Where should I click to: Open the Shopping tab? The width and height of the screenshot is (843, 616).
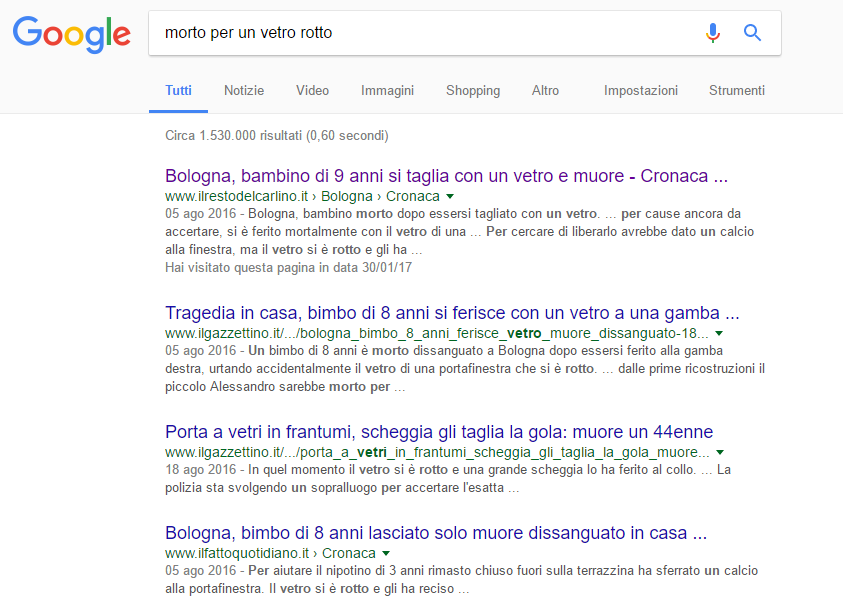click(473, 90)
